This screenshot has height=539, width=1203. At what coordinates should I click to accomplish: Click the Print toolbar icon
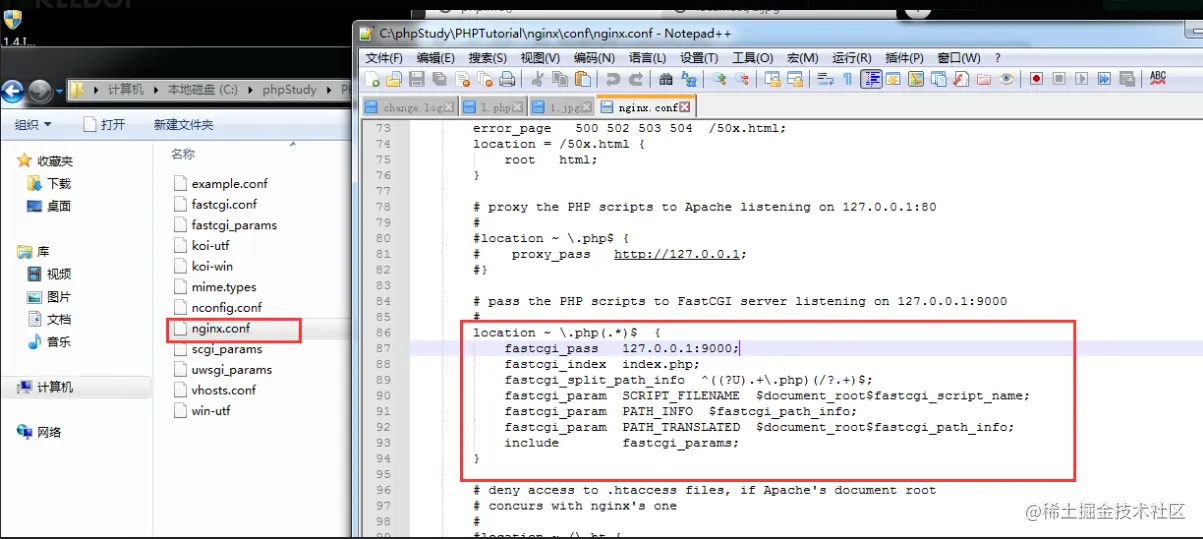(507, 79)
